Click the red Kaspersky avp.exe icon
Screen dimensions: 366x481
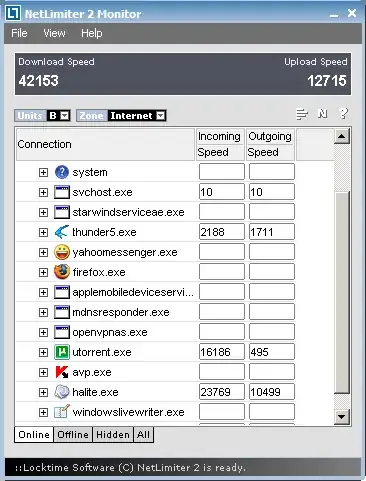[62, 372]
